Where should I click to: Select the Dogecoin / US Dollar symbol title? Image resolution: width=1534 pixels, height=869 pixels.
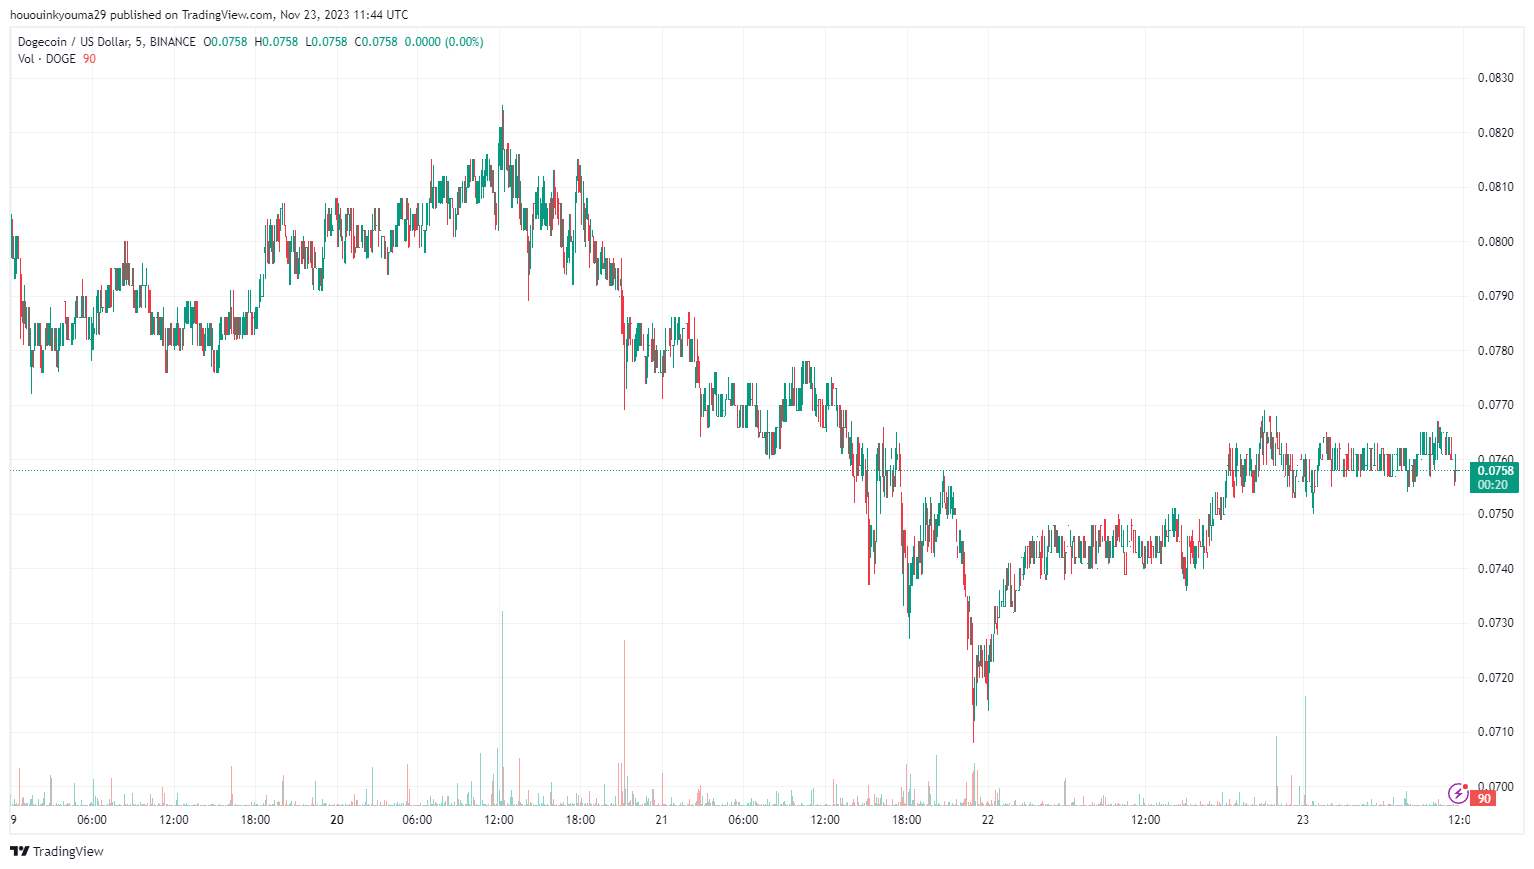pyautogui.click(x=73, y=42)
